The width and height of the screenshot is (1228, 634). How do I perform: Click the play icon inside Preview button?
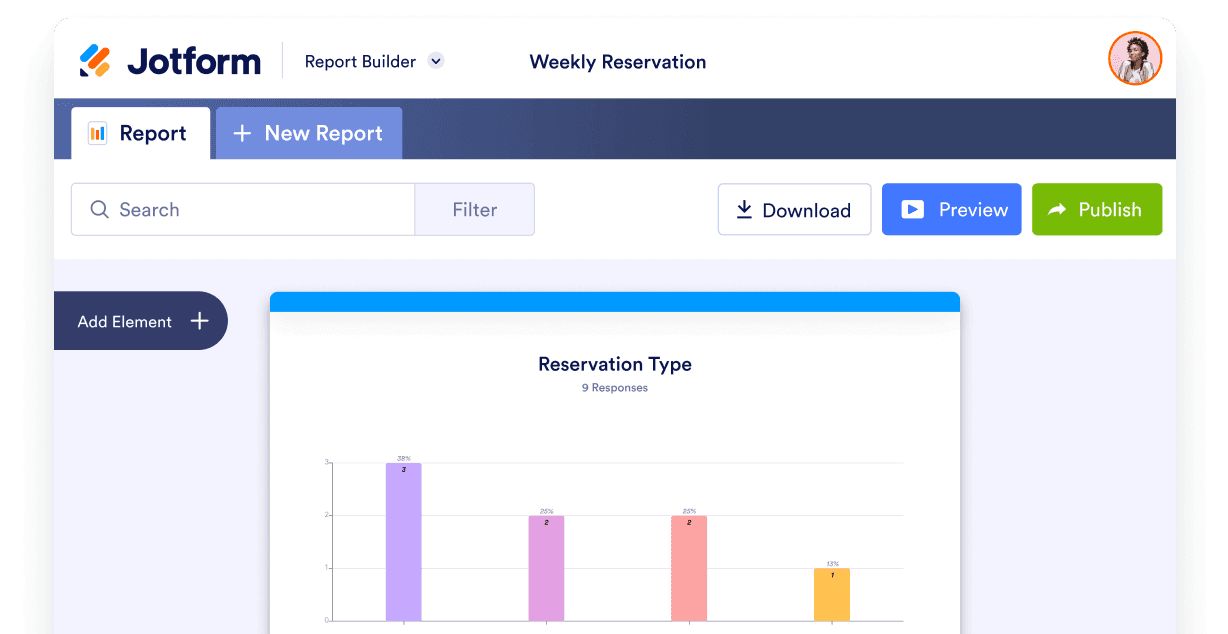point(913,209)
